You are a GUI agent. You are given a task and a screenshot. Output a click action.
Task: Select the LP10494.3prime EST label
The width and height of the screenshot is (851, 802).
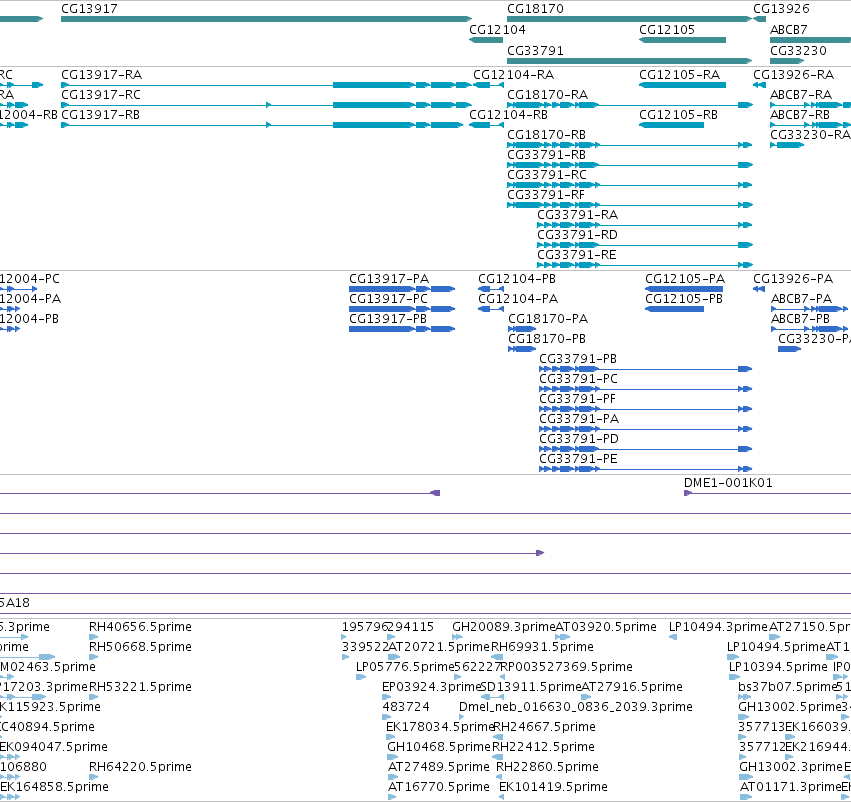click(719, 627)
